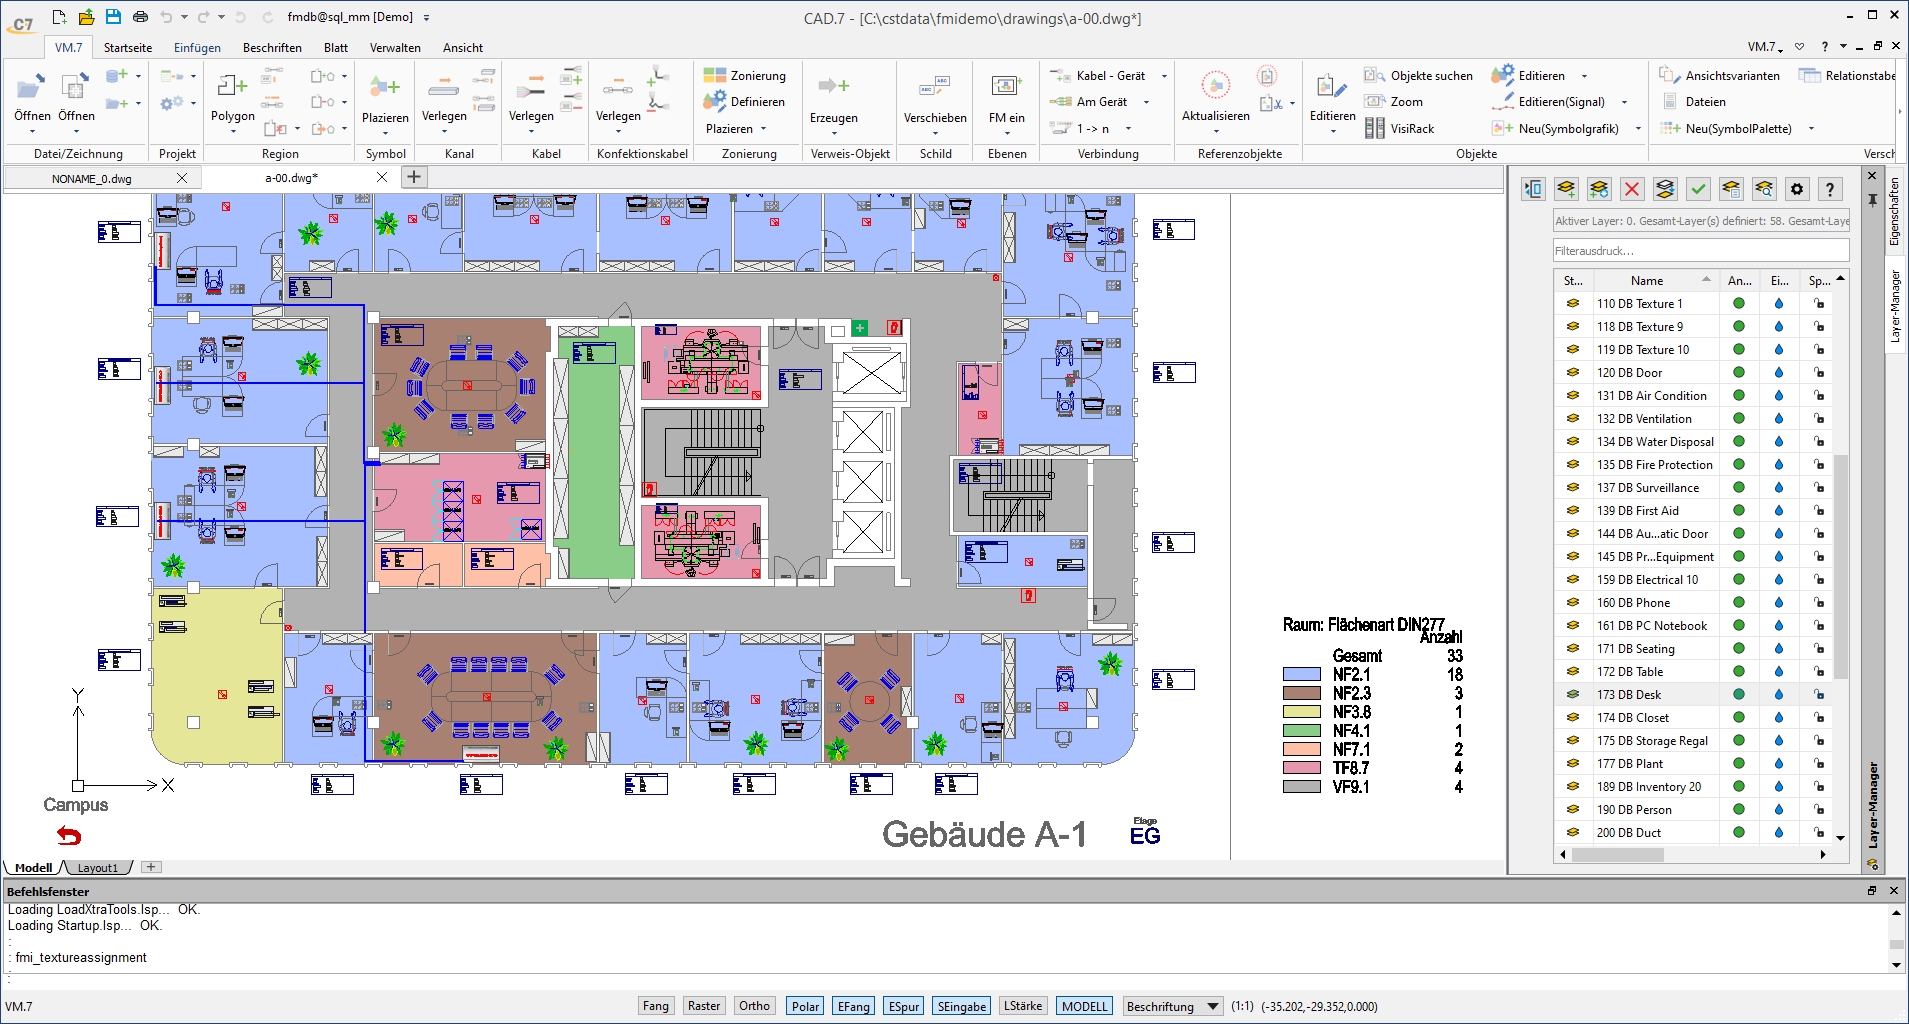The image size is (1909, 1024).
Task: Expand the Am Gerät dropdown arrow
Action: [1146, 102]
